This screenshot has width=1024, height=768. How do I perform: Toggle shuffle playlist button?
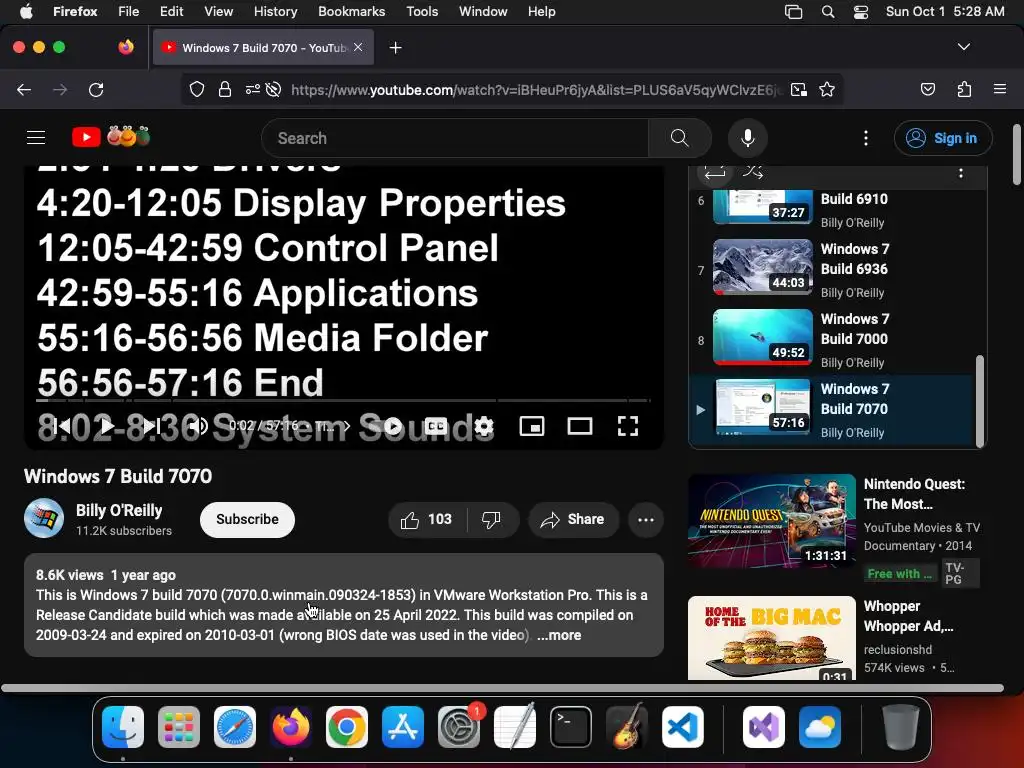[x=752, y=172]
